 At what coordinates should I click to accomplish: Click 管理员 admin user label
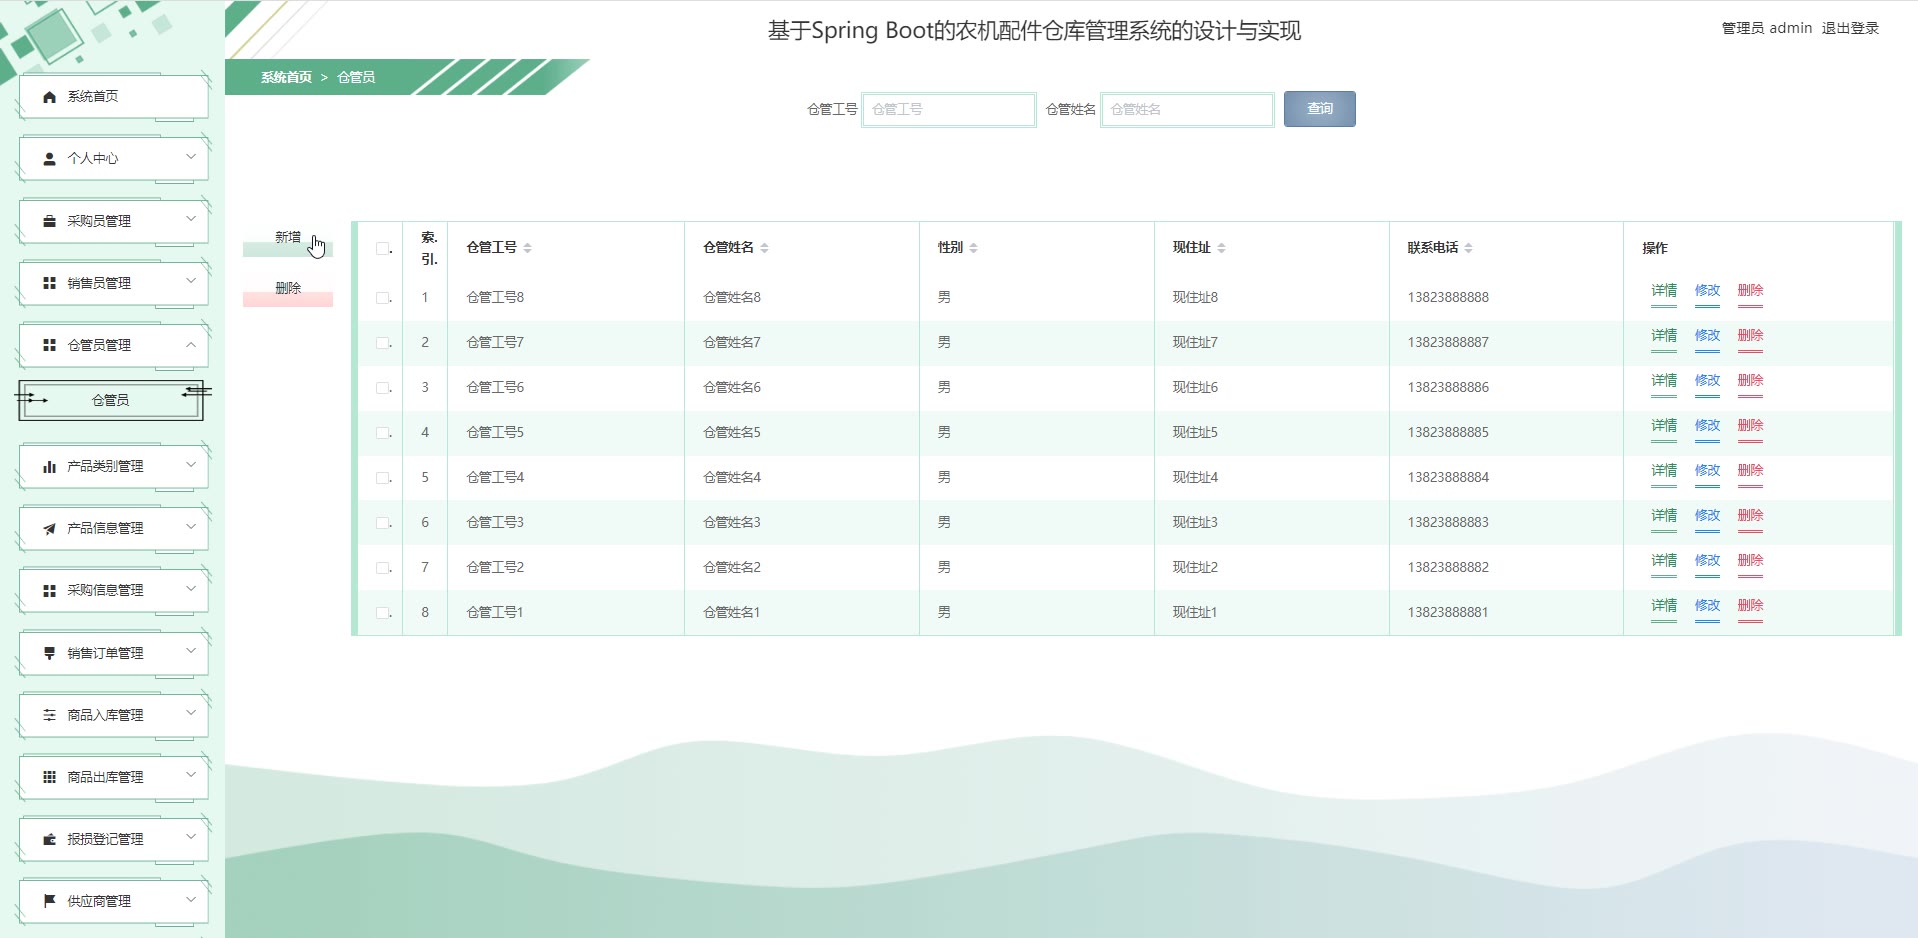coord(1766,28)
